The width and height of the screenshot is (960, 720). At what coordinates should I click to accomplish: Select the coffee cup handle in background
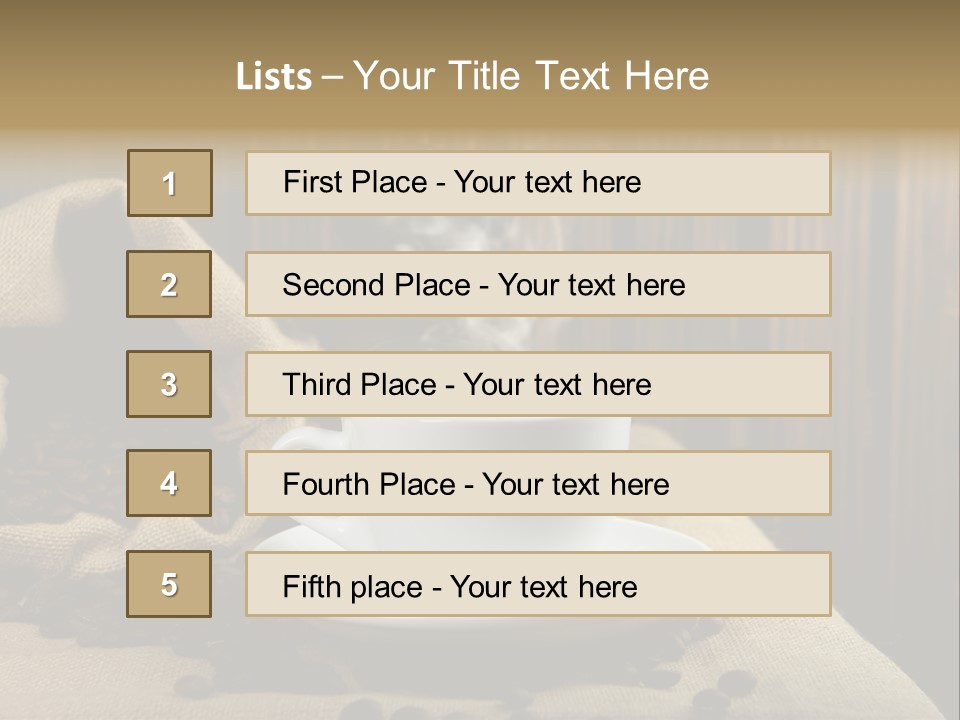(300, 436)
